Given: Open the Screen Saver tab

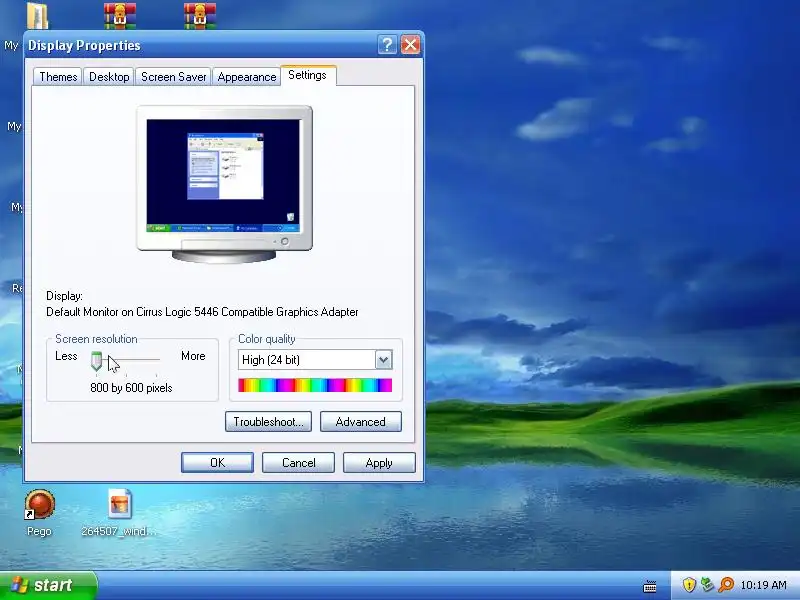Looking at the screenshot, I should click(x=173, y=77).
